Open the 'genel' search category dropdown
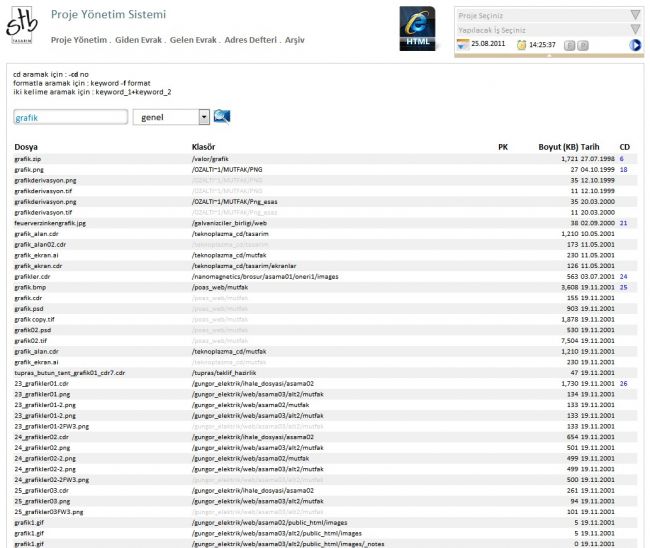This screenshot has width=650, height=548. (x=204, y=117)
